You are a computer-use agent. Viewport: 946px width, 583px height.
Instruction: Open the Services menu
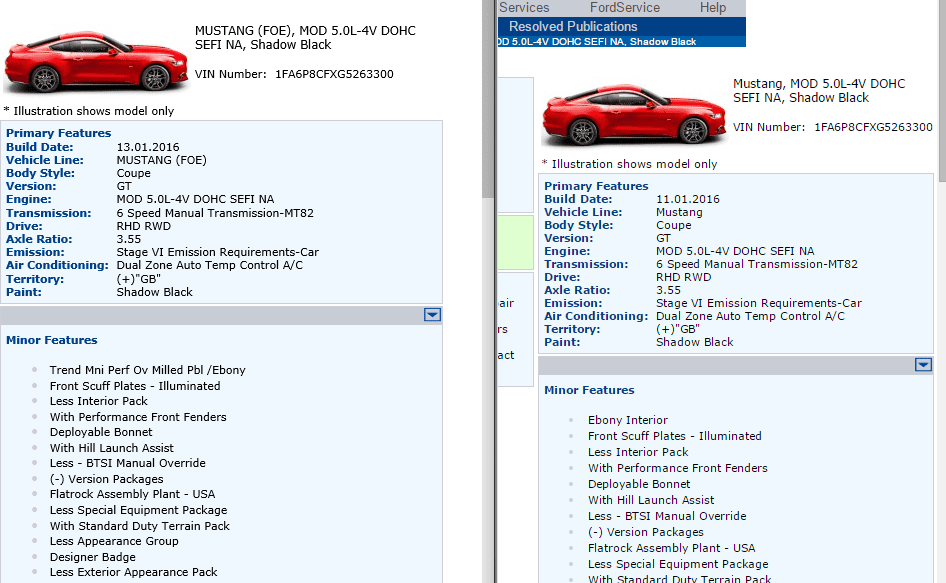tap(524, 8)
